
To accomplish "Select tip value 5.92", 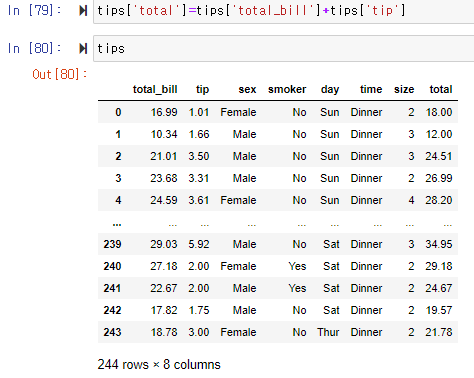I will (x=199, y=244).
